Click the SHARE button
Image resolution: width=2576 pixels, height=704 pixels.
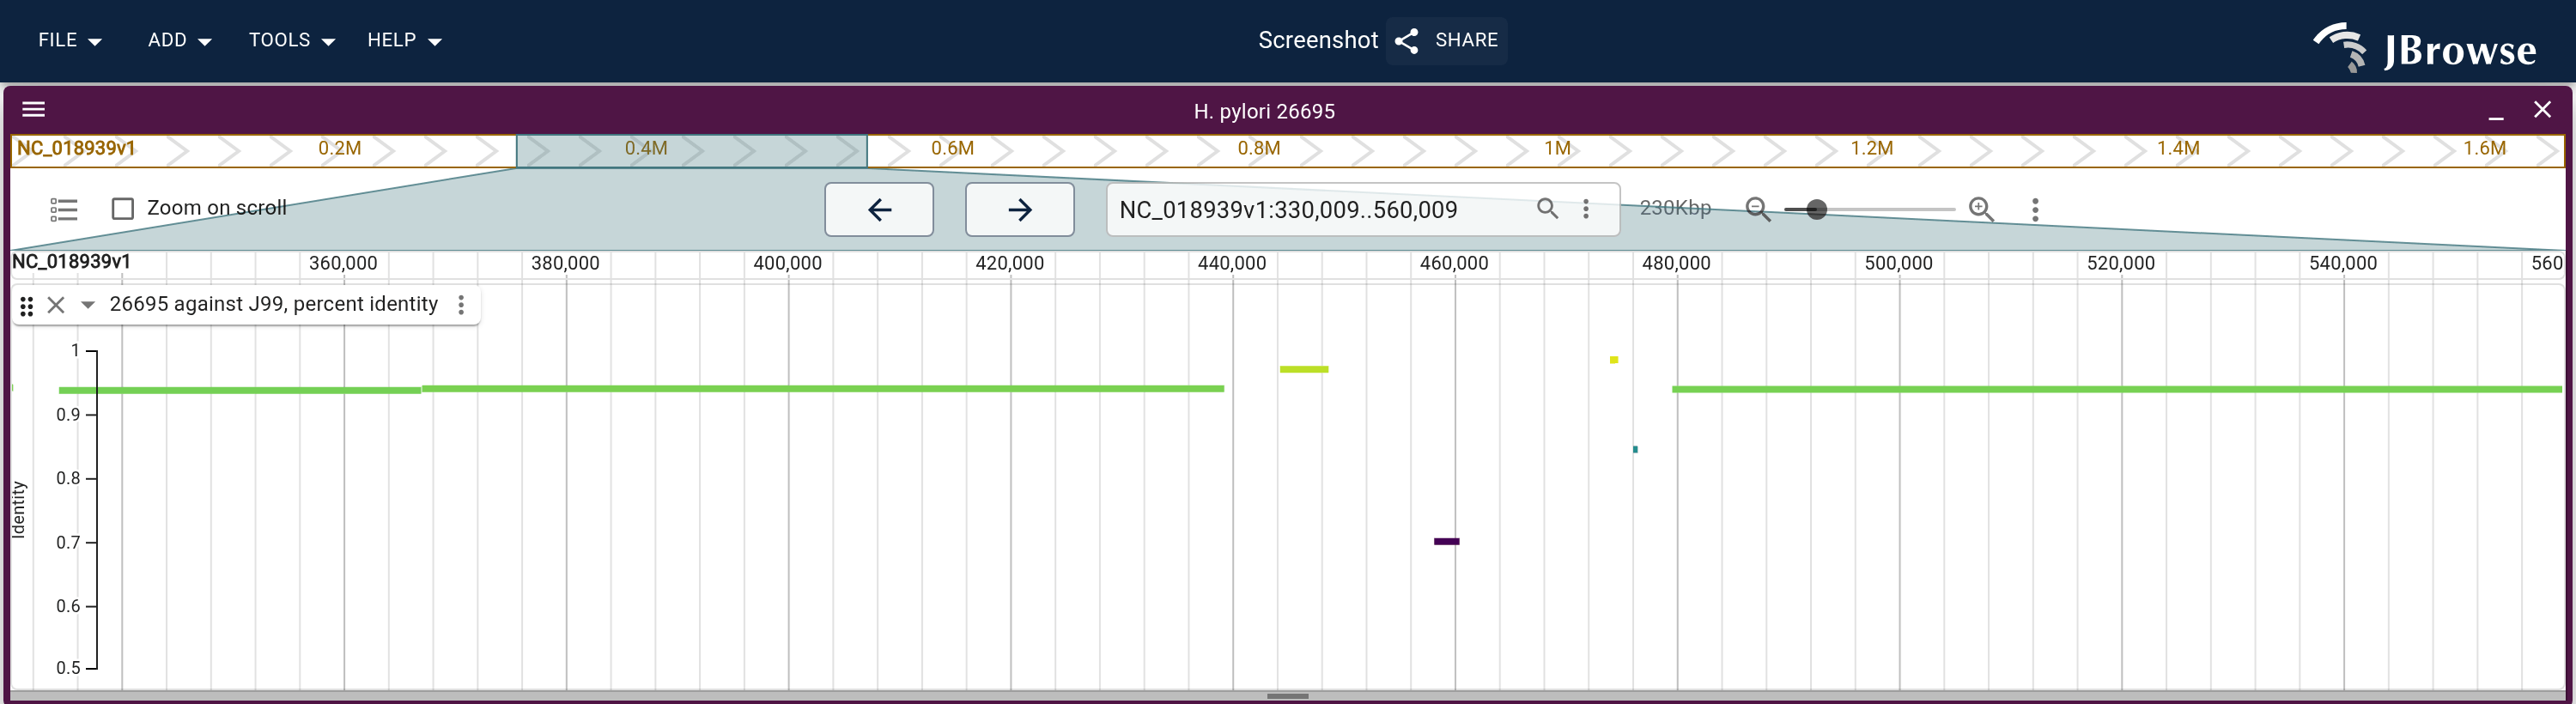click(x=1446, y=41)
